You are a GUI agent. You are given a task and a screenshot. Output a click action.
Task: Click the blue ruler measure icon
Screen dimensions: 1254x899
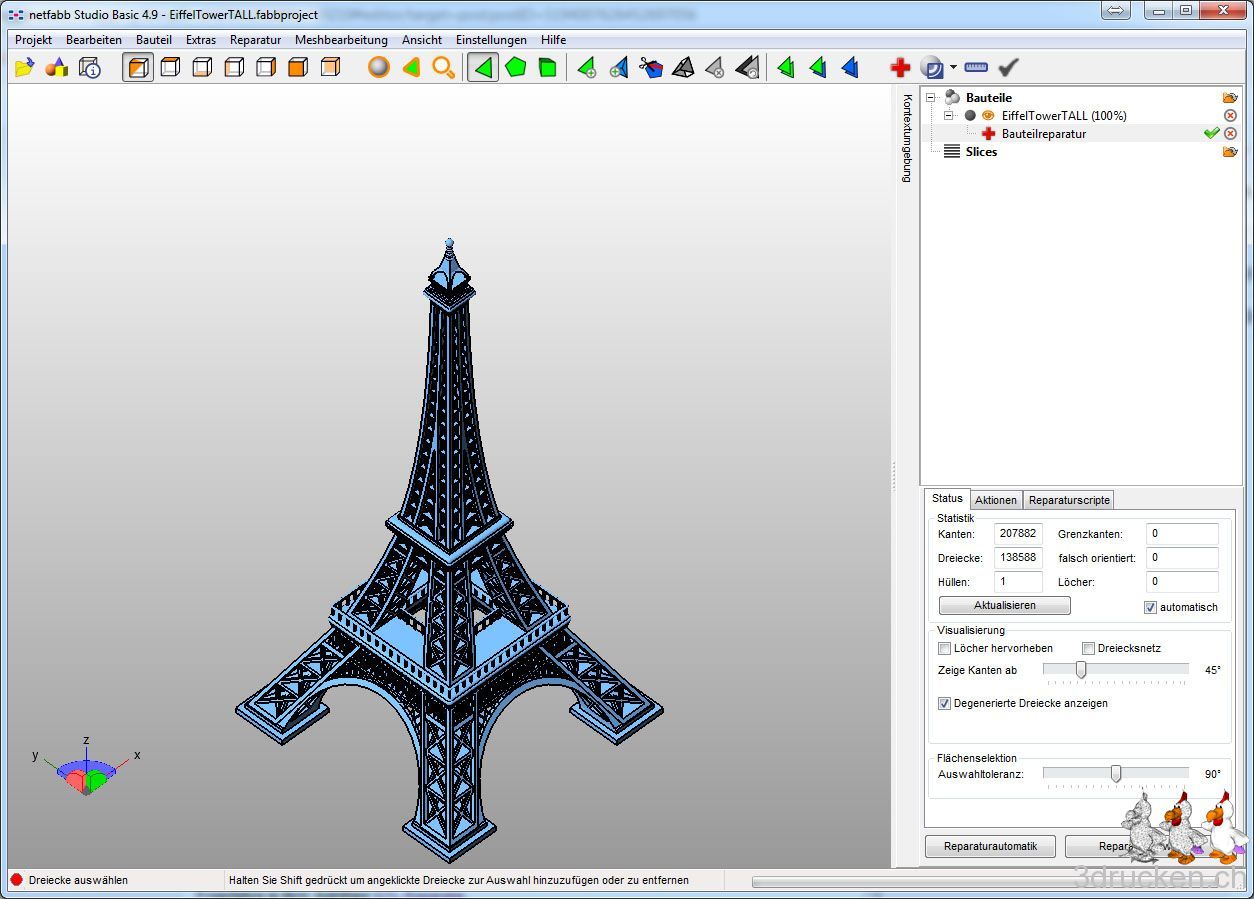tap(976, 68)
